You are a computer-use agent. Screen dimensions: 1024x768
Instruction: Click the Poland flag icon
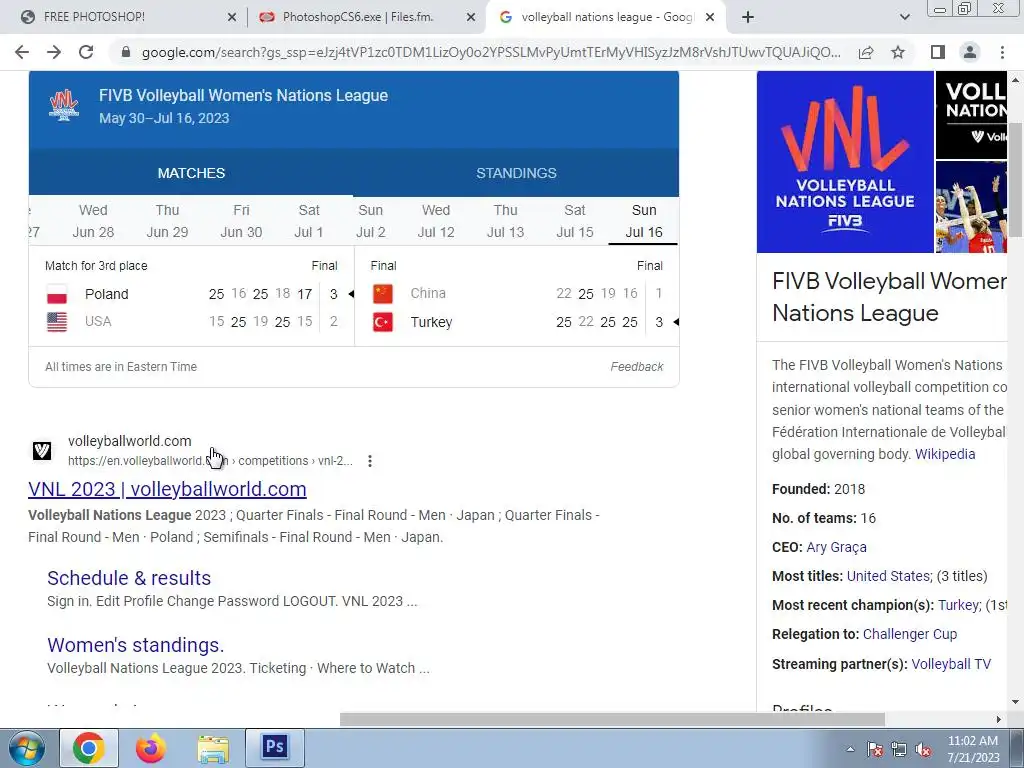pyautogui.click(x=57, y=294)
